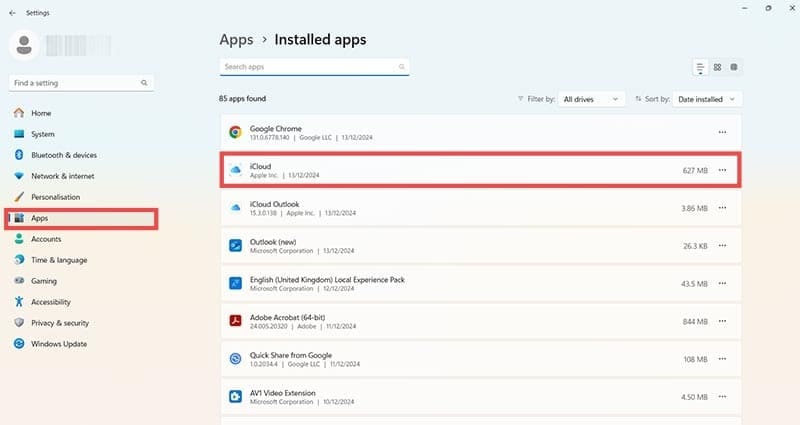Click the 844 MB size of Adobe Acrobat

[x=695, y=321]
